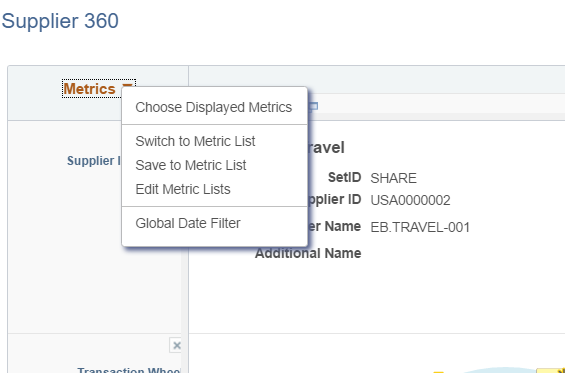Click the Metrics heading label
The width and height of the screenshot is (565, 373).
(x=89, y=89)
